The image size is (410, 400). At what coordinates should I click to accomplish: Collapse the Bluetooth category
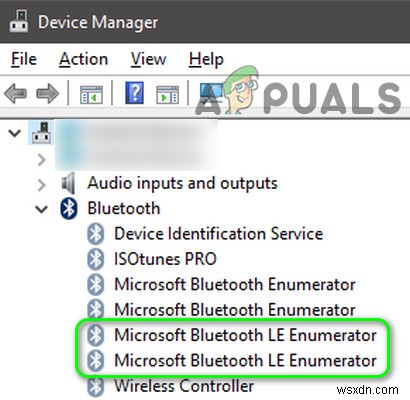(x=42, y=209)
